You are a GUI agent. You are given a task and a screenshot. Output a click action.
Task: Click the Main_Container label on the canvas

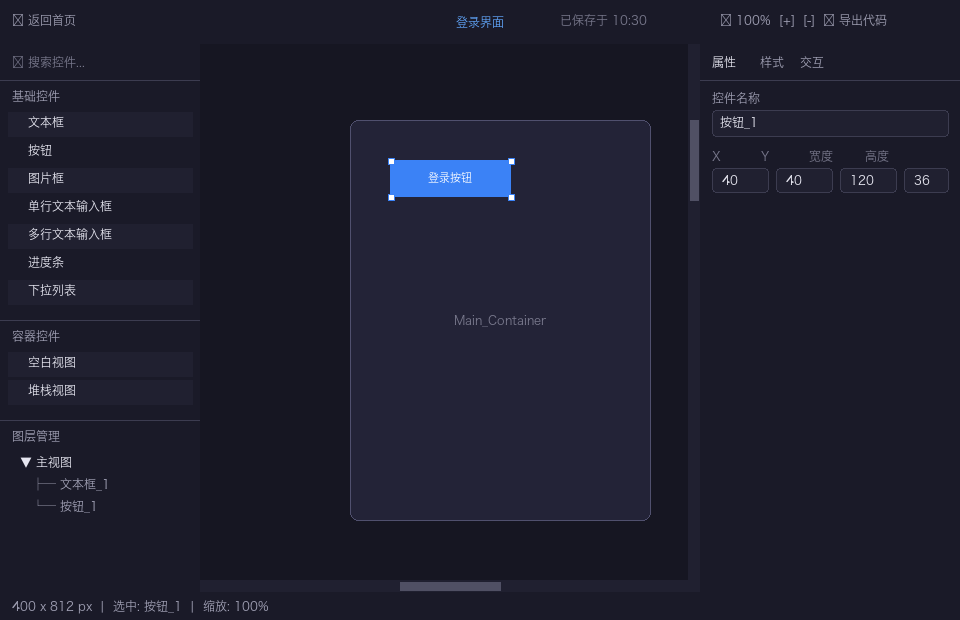pyautogui.click(x=500, y=320)
